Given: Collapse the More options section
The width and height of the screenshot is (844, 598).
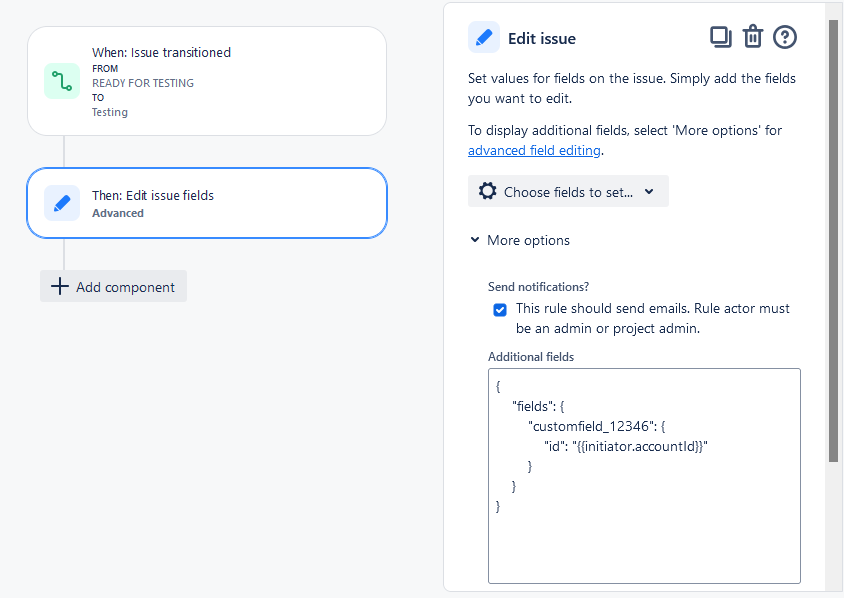Looking at the screenshot, I should tap(520, 240).
